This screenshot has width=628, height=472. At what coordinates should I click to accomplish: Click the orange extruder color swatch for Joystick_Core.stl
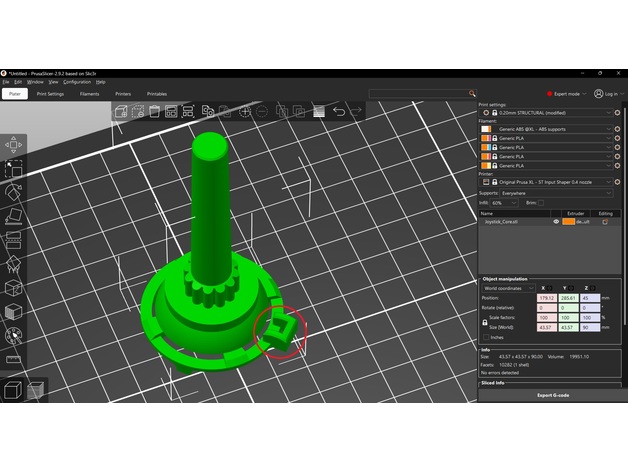(568, 221)
